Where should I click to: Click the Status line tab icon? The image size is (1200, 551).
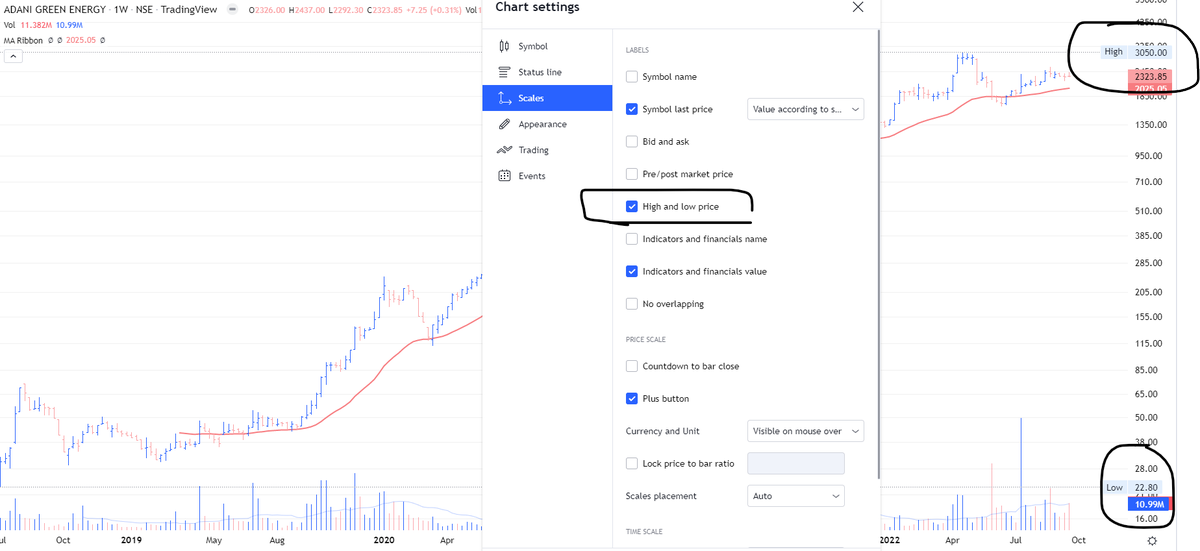504,72
